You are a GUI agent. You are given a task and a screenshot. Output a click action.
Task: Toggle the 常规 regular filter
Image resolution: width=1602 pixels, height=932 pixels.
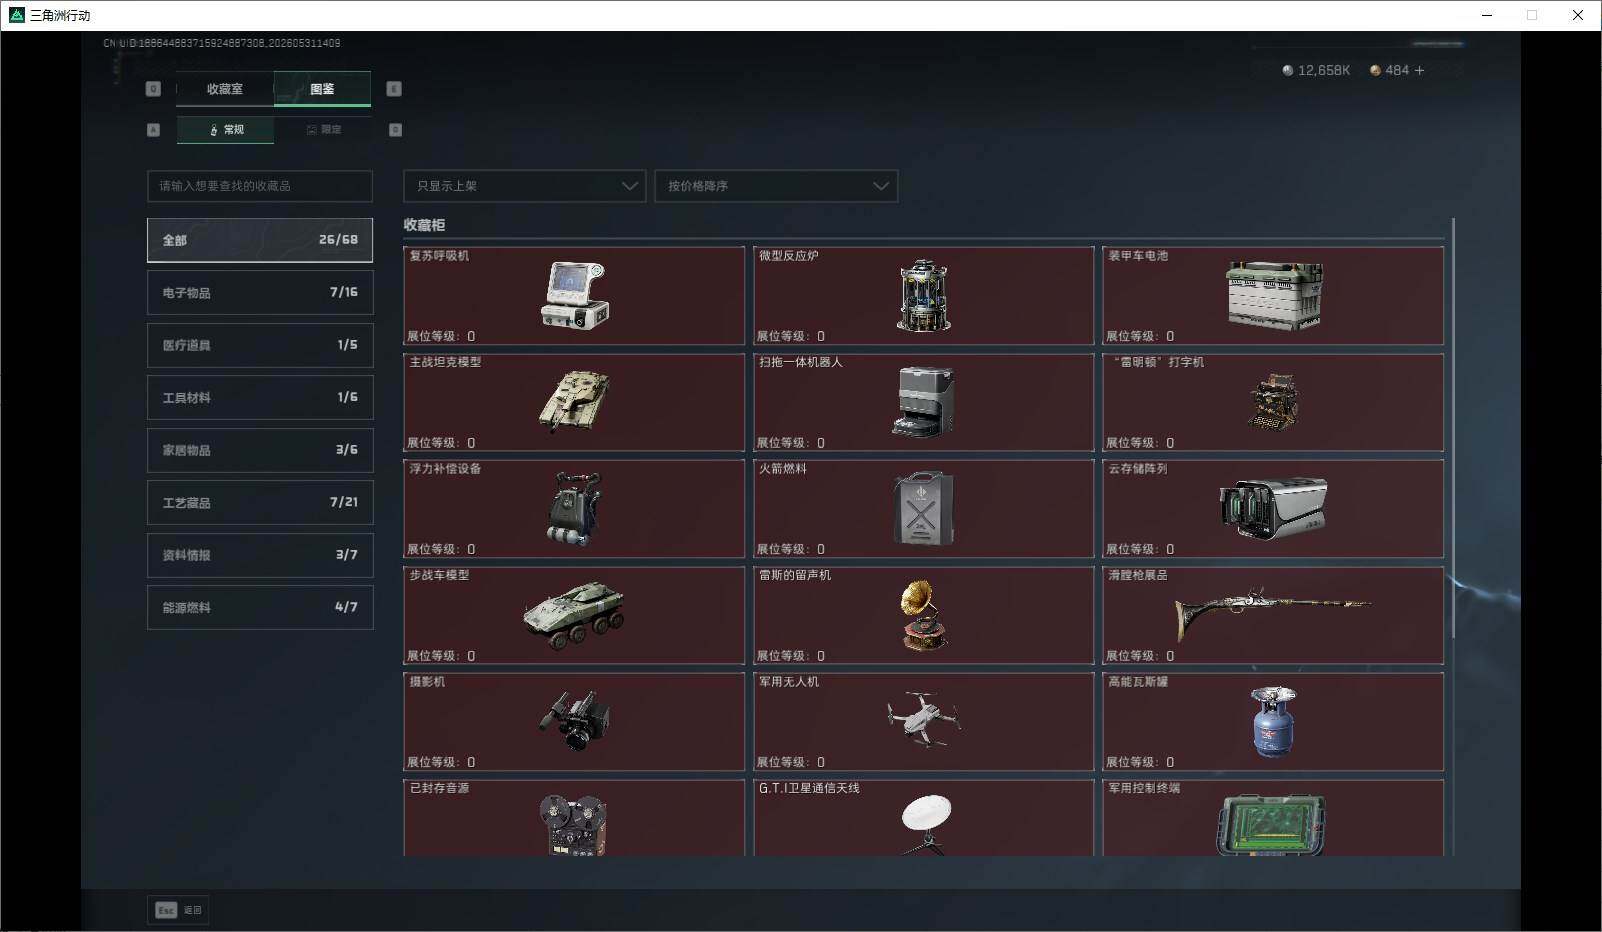click(225, 130)
